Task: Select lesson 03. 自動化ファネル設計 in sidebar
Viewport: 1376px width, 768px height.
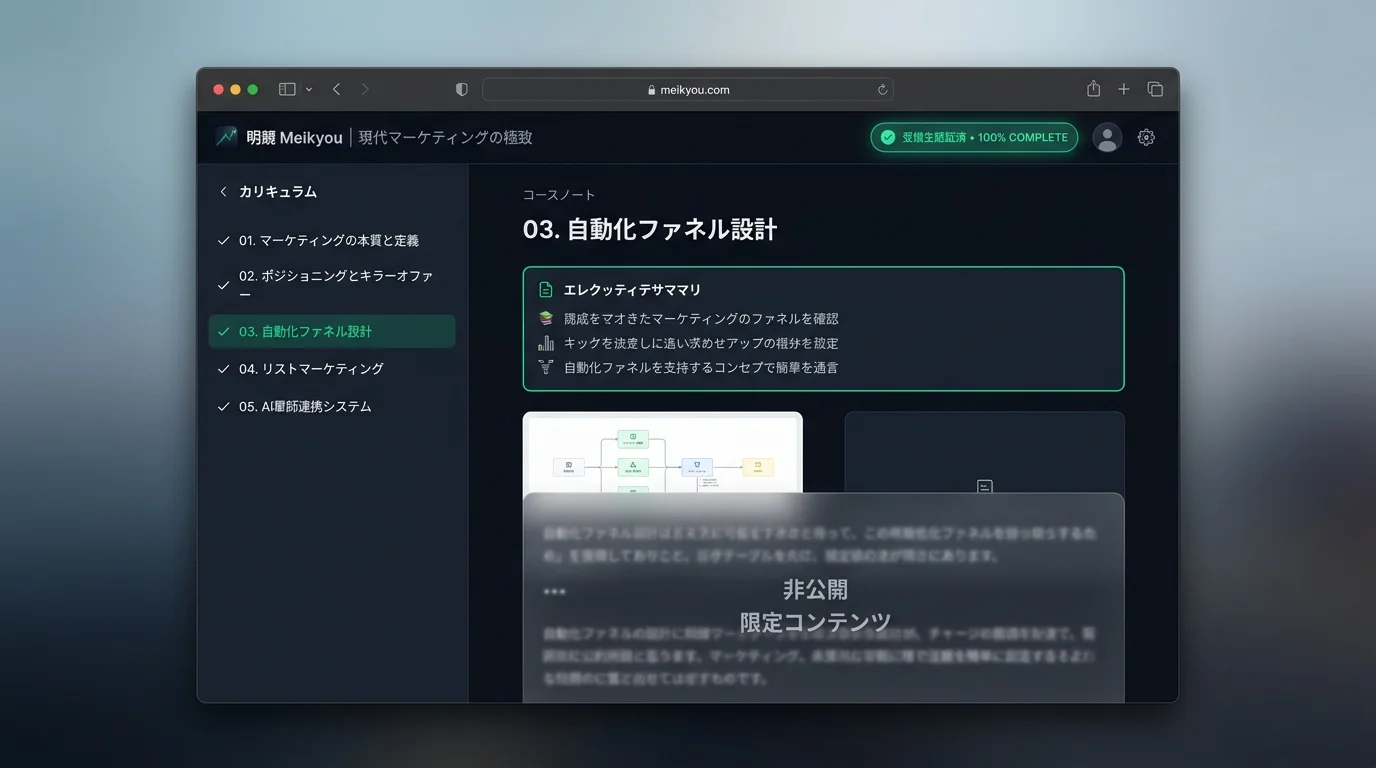Action: tap(332, 331)
